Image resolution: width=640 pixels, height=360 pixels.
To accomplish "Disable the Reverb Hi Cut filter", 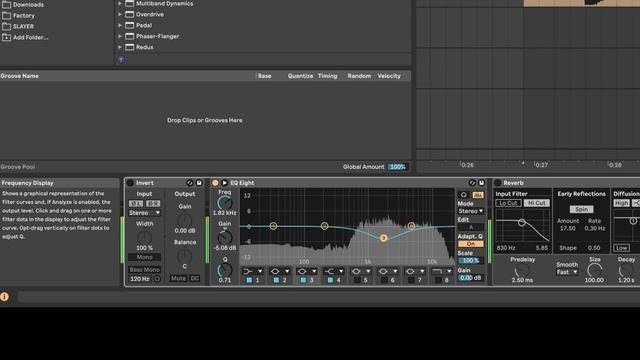I will (x=537, y=203).
